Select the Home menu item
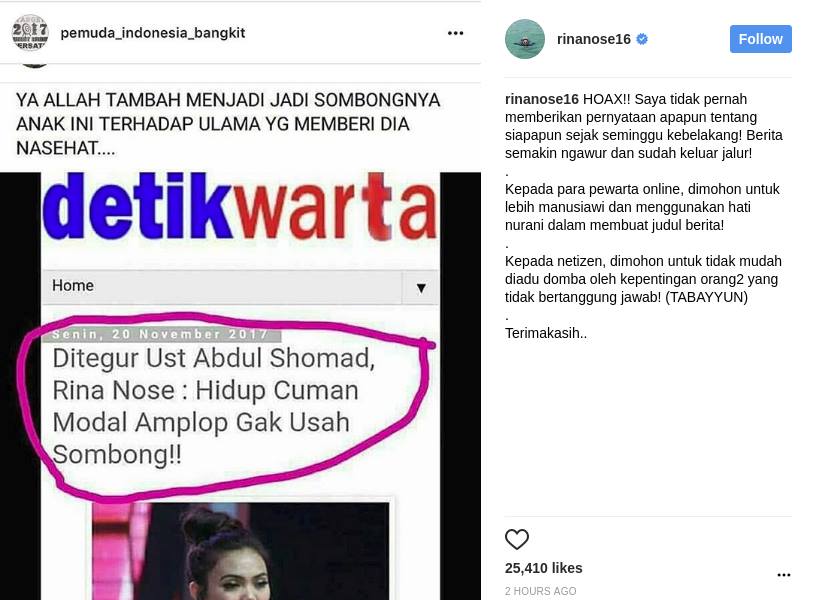Image resolution: width=814 pixels, height=600 pixels. click(73, 285)
